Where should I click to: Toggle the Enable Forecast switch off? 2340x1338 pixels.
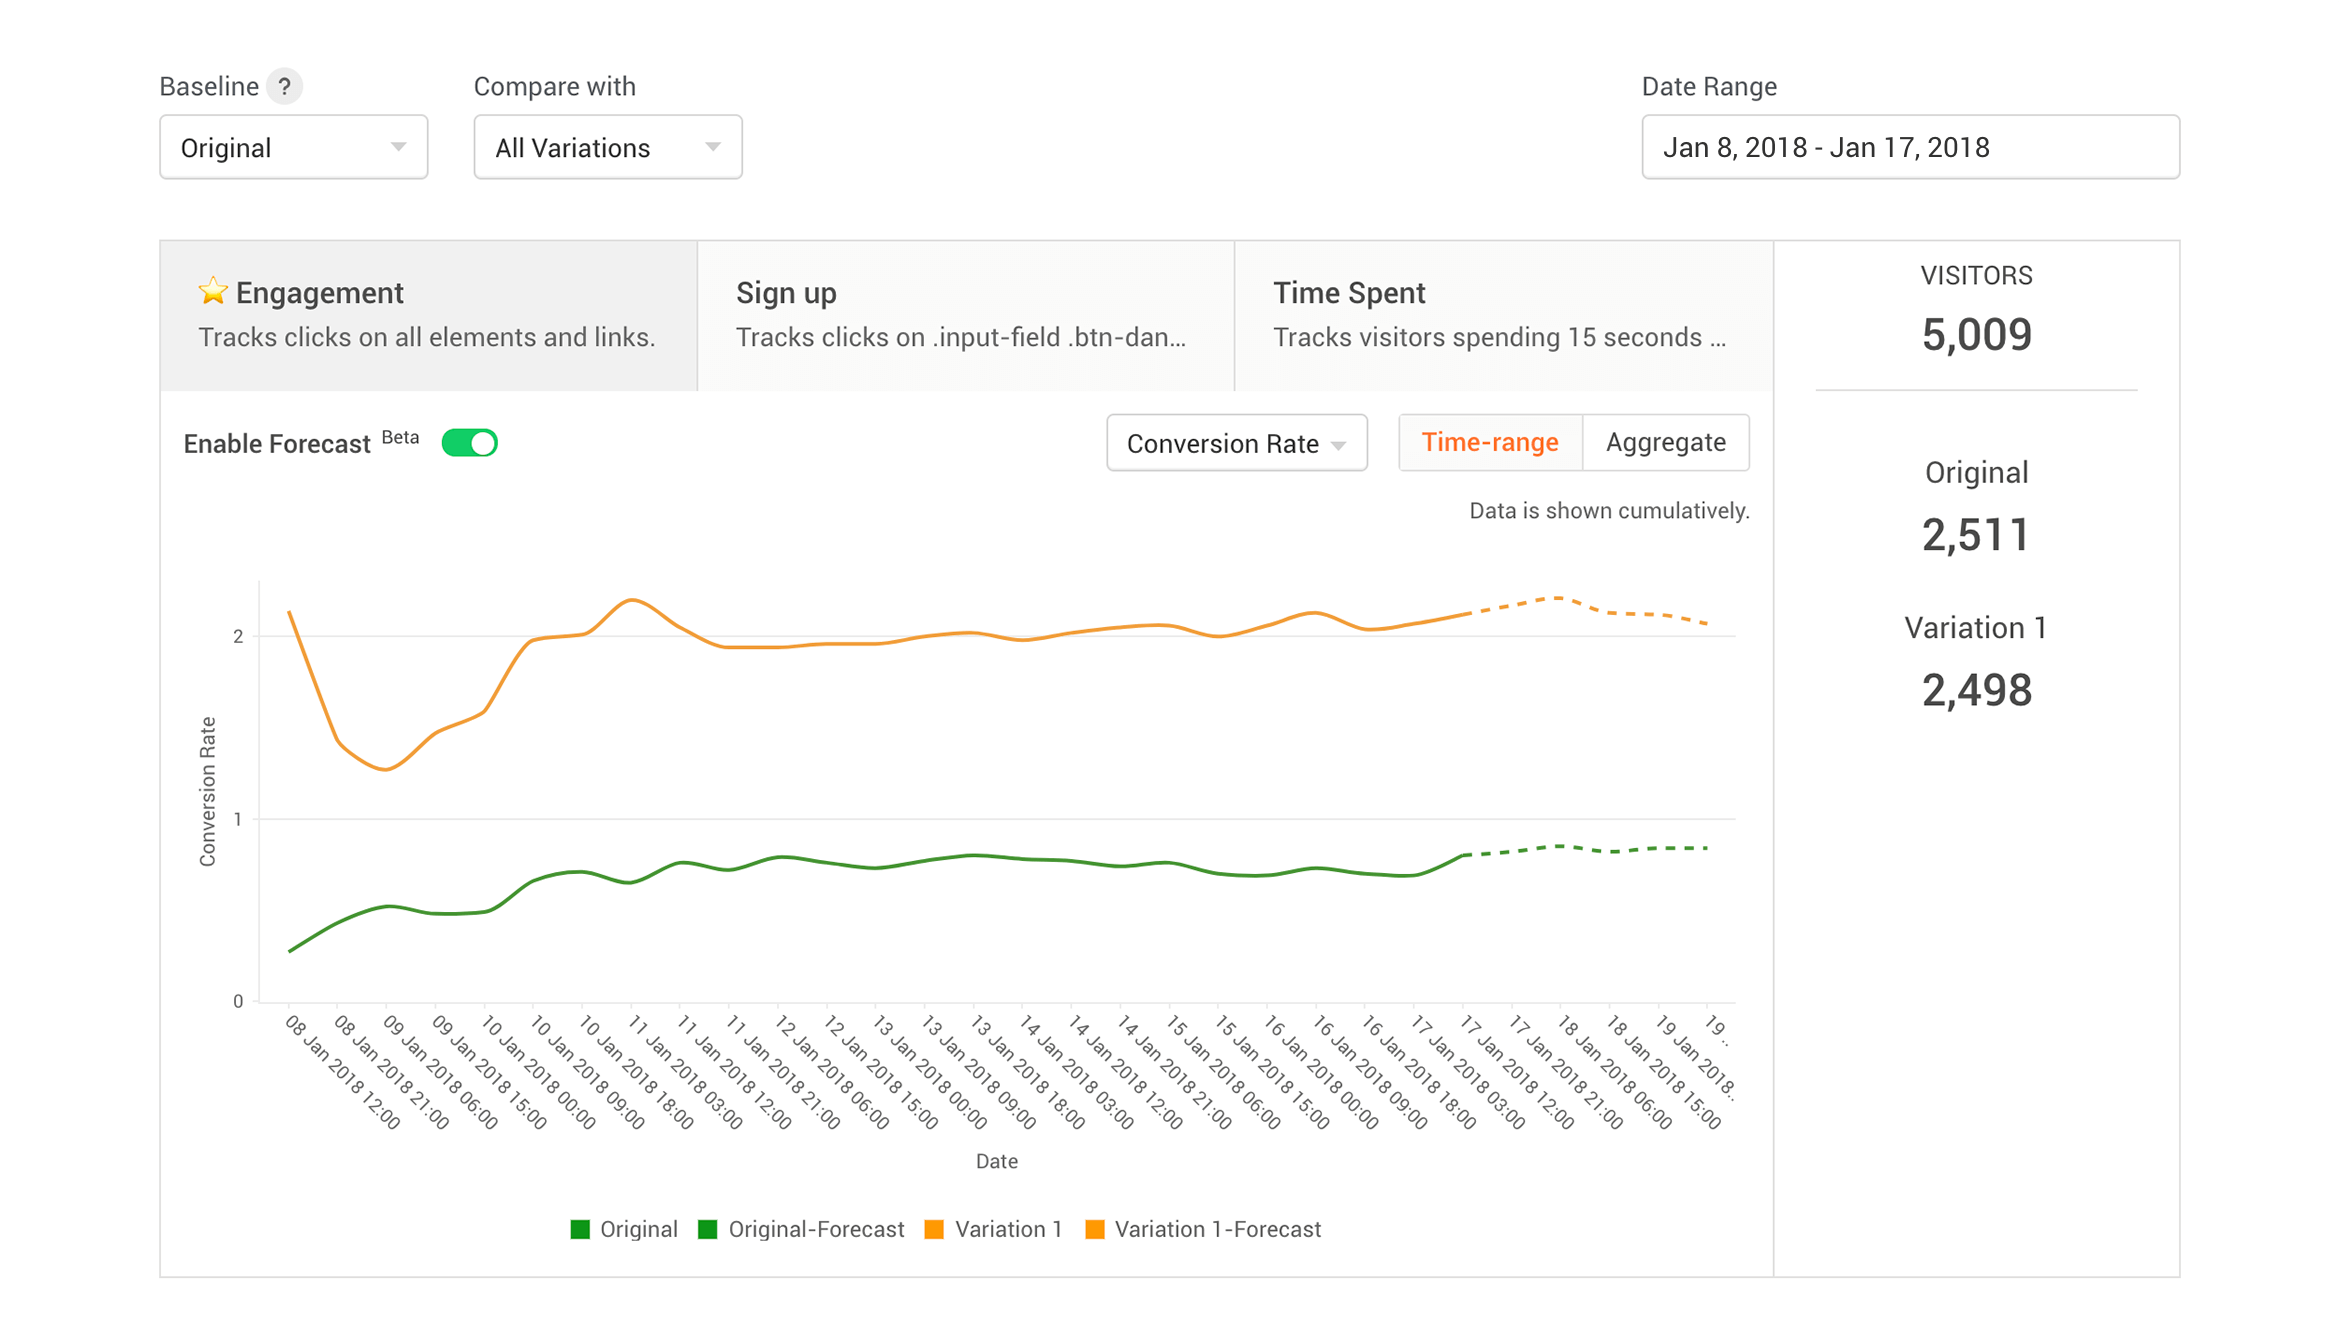[x=468, y=441]
